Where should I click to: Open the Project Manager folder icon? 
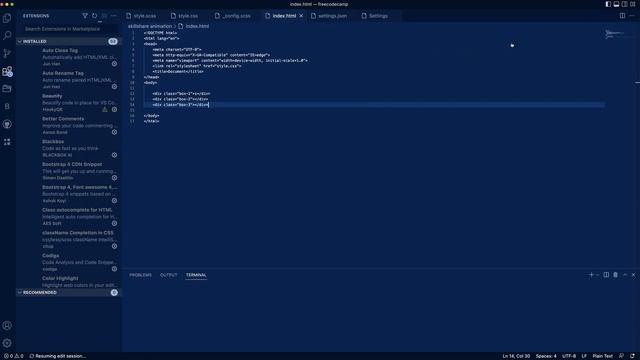click(x=7, y=89)
